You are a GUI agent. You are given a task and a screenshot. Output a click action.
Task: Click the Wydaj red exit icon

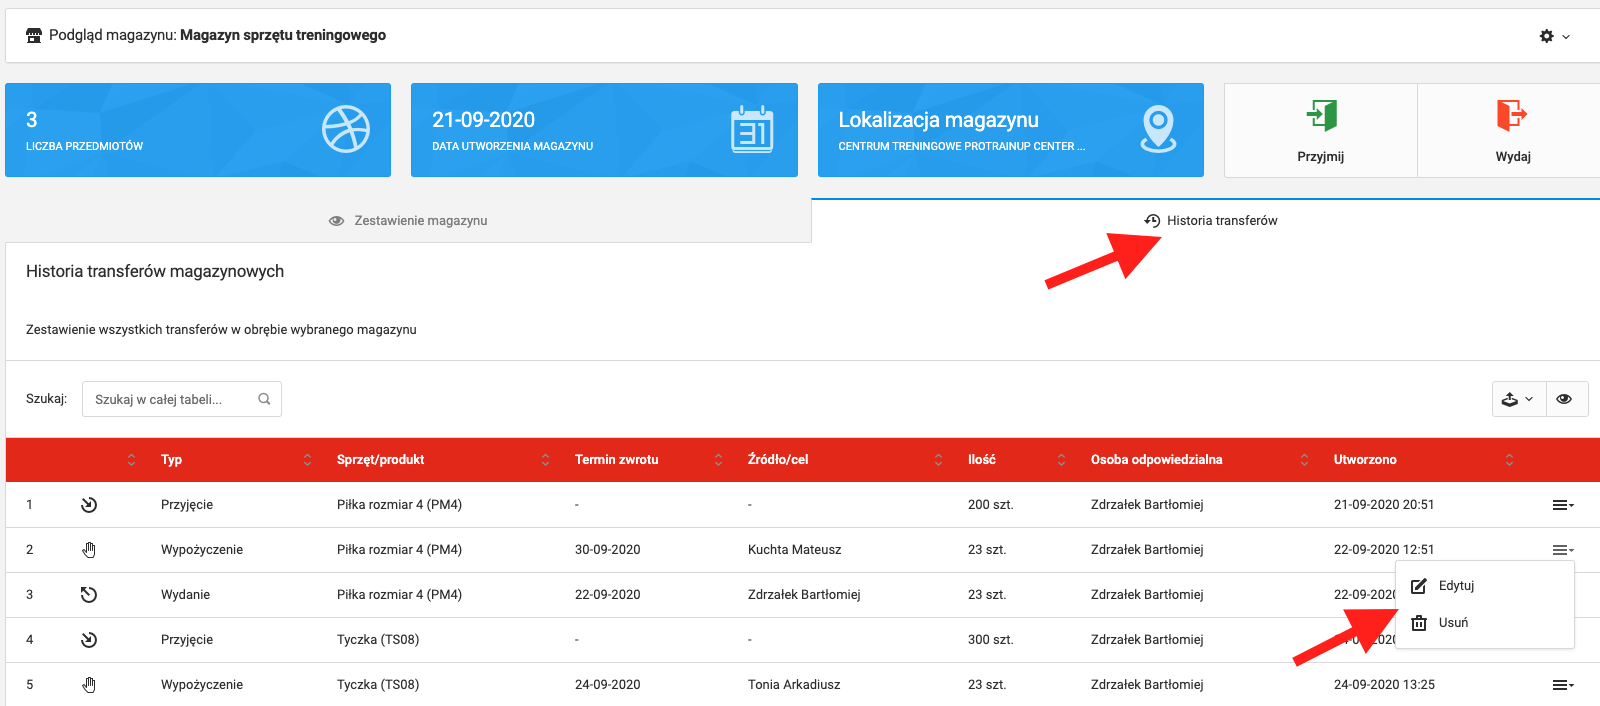pos(1511,116)
